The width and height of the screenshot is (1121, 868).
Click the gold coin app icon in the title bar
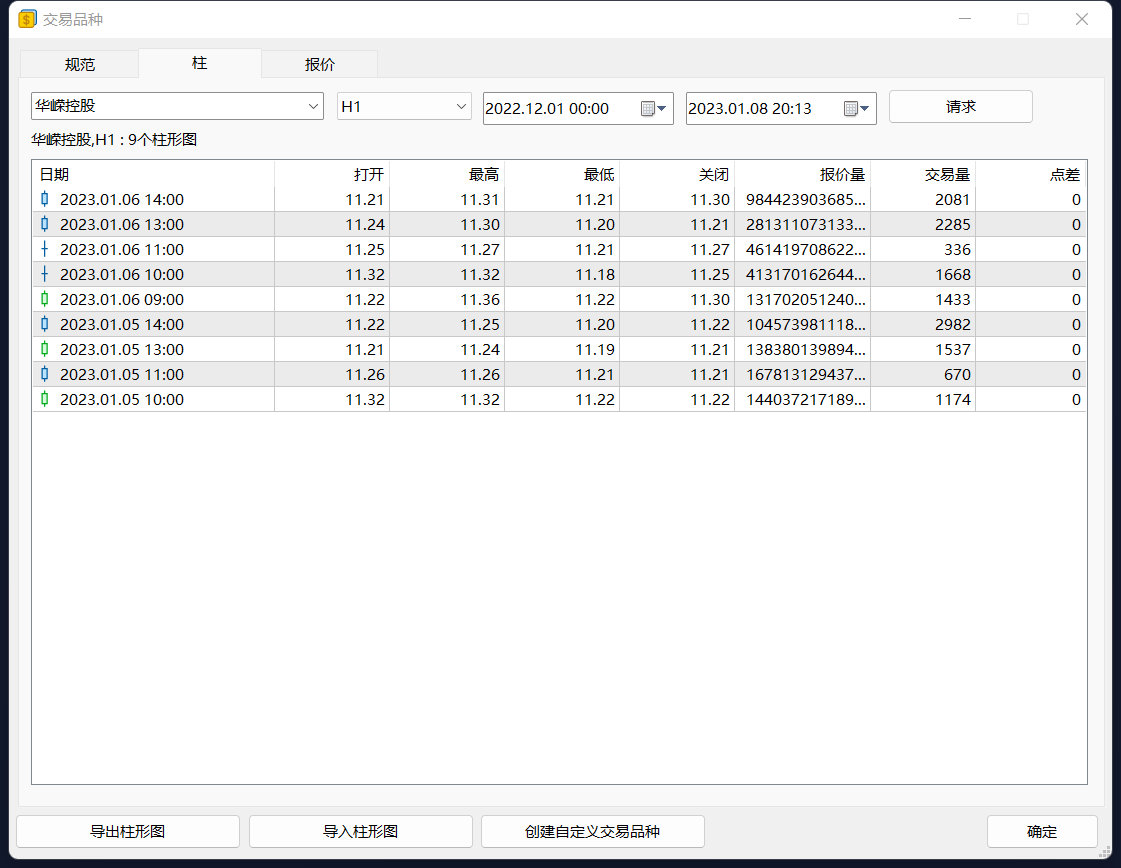pos(27,19)
